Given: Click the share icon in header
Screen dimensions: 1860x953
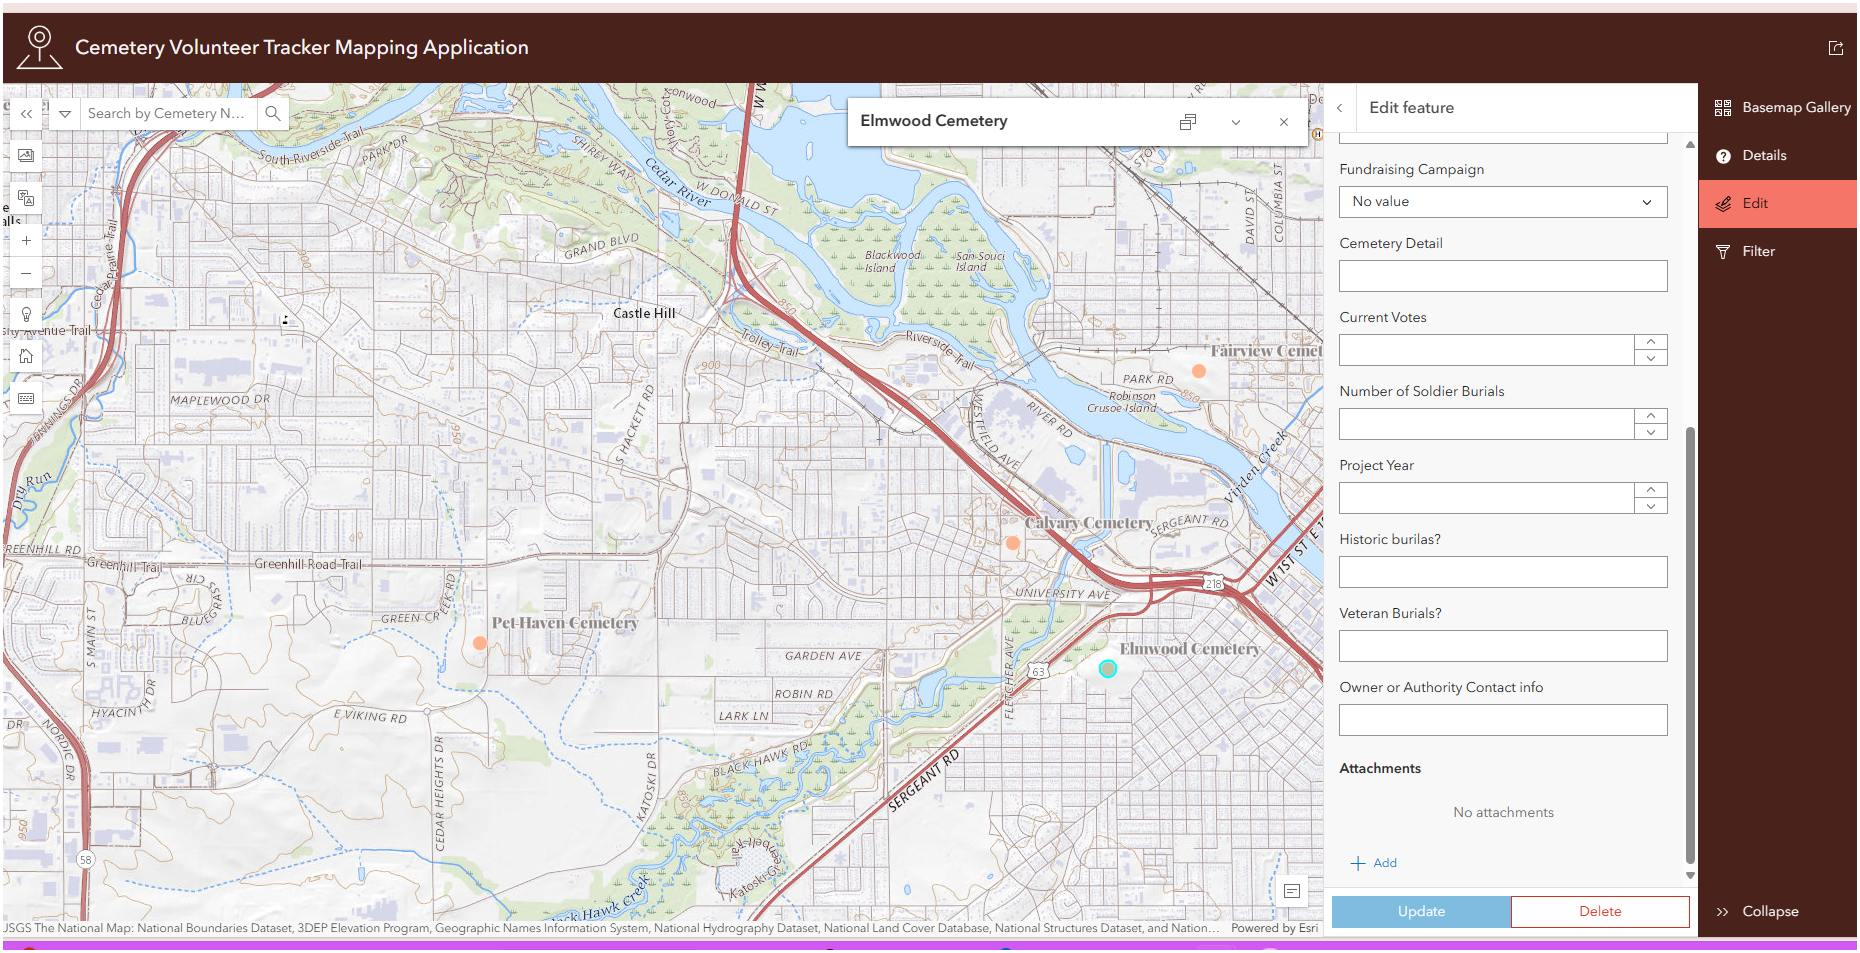Looking at the screenshot, I should [x=1836, y=48].
